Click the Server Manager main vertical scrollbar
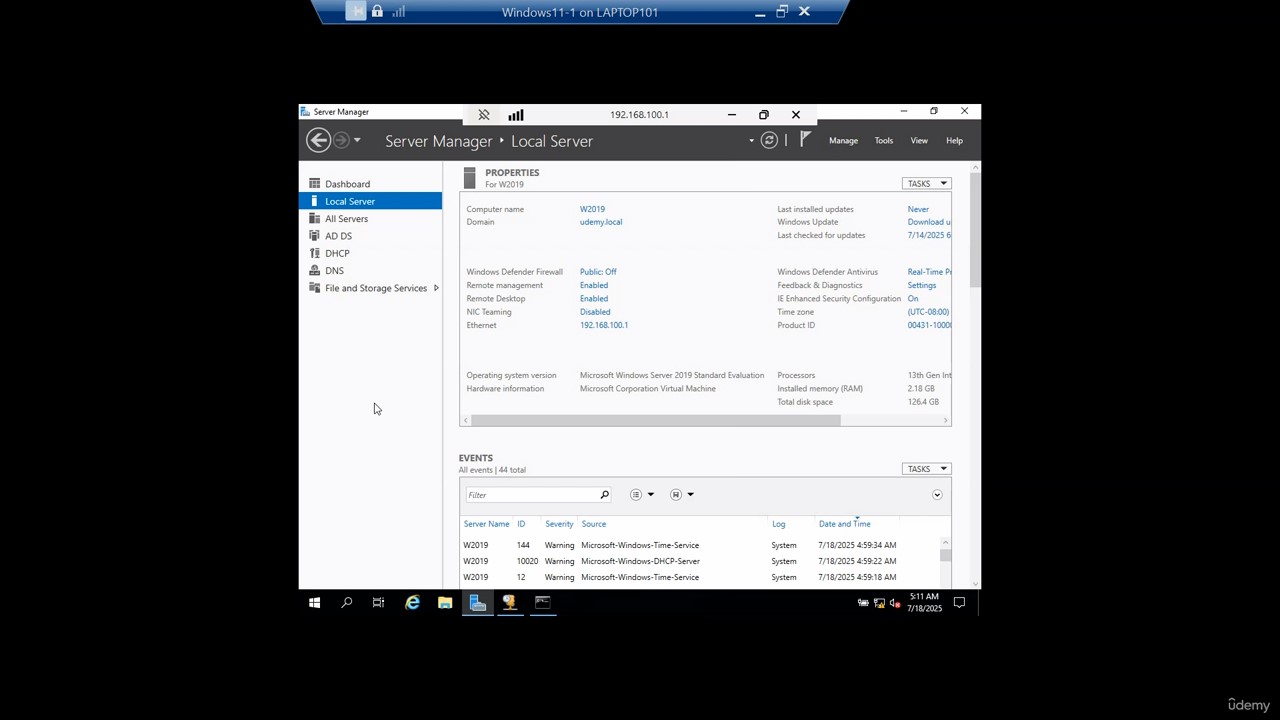This screenshot has width=1280, height=720. (975, 230)
